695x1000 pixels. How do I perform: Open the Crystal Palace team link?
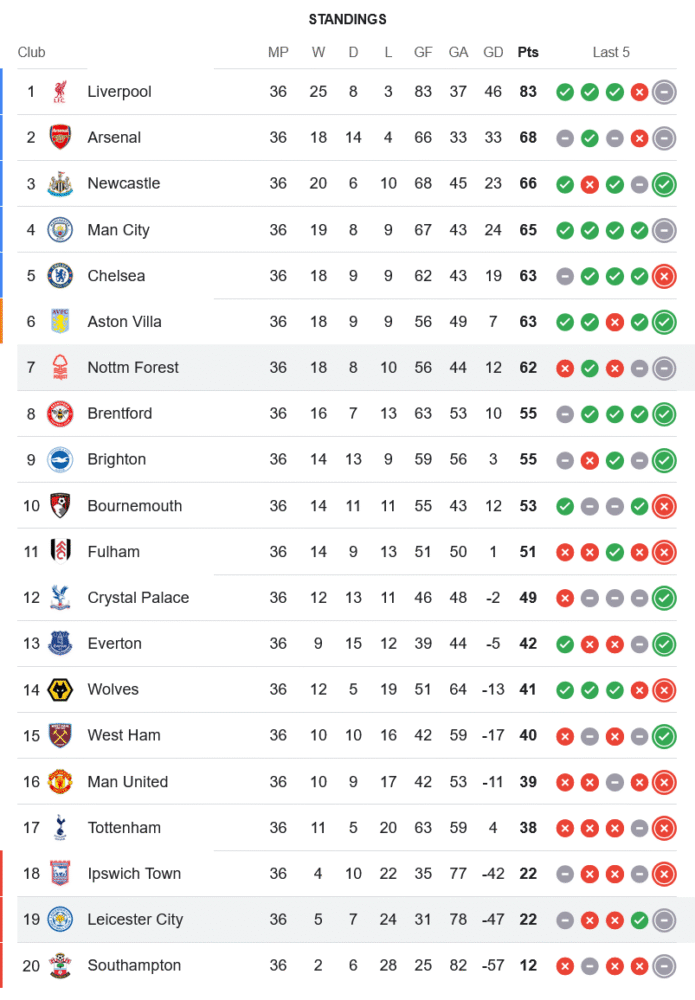click(138, 598)
